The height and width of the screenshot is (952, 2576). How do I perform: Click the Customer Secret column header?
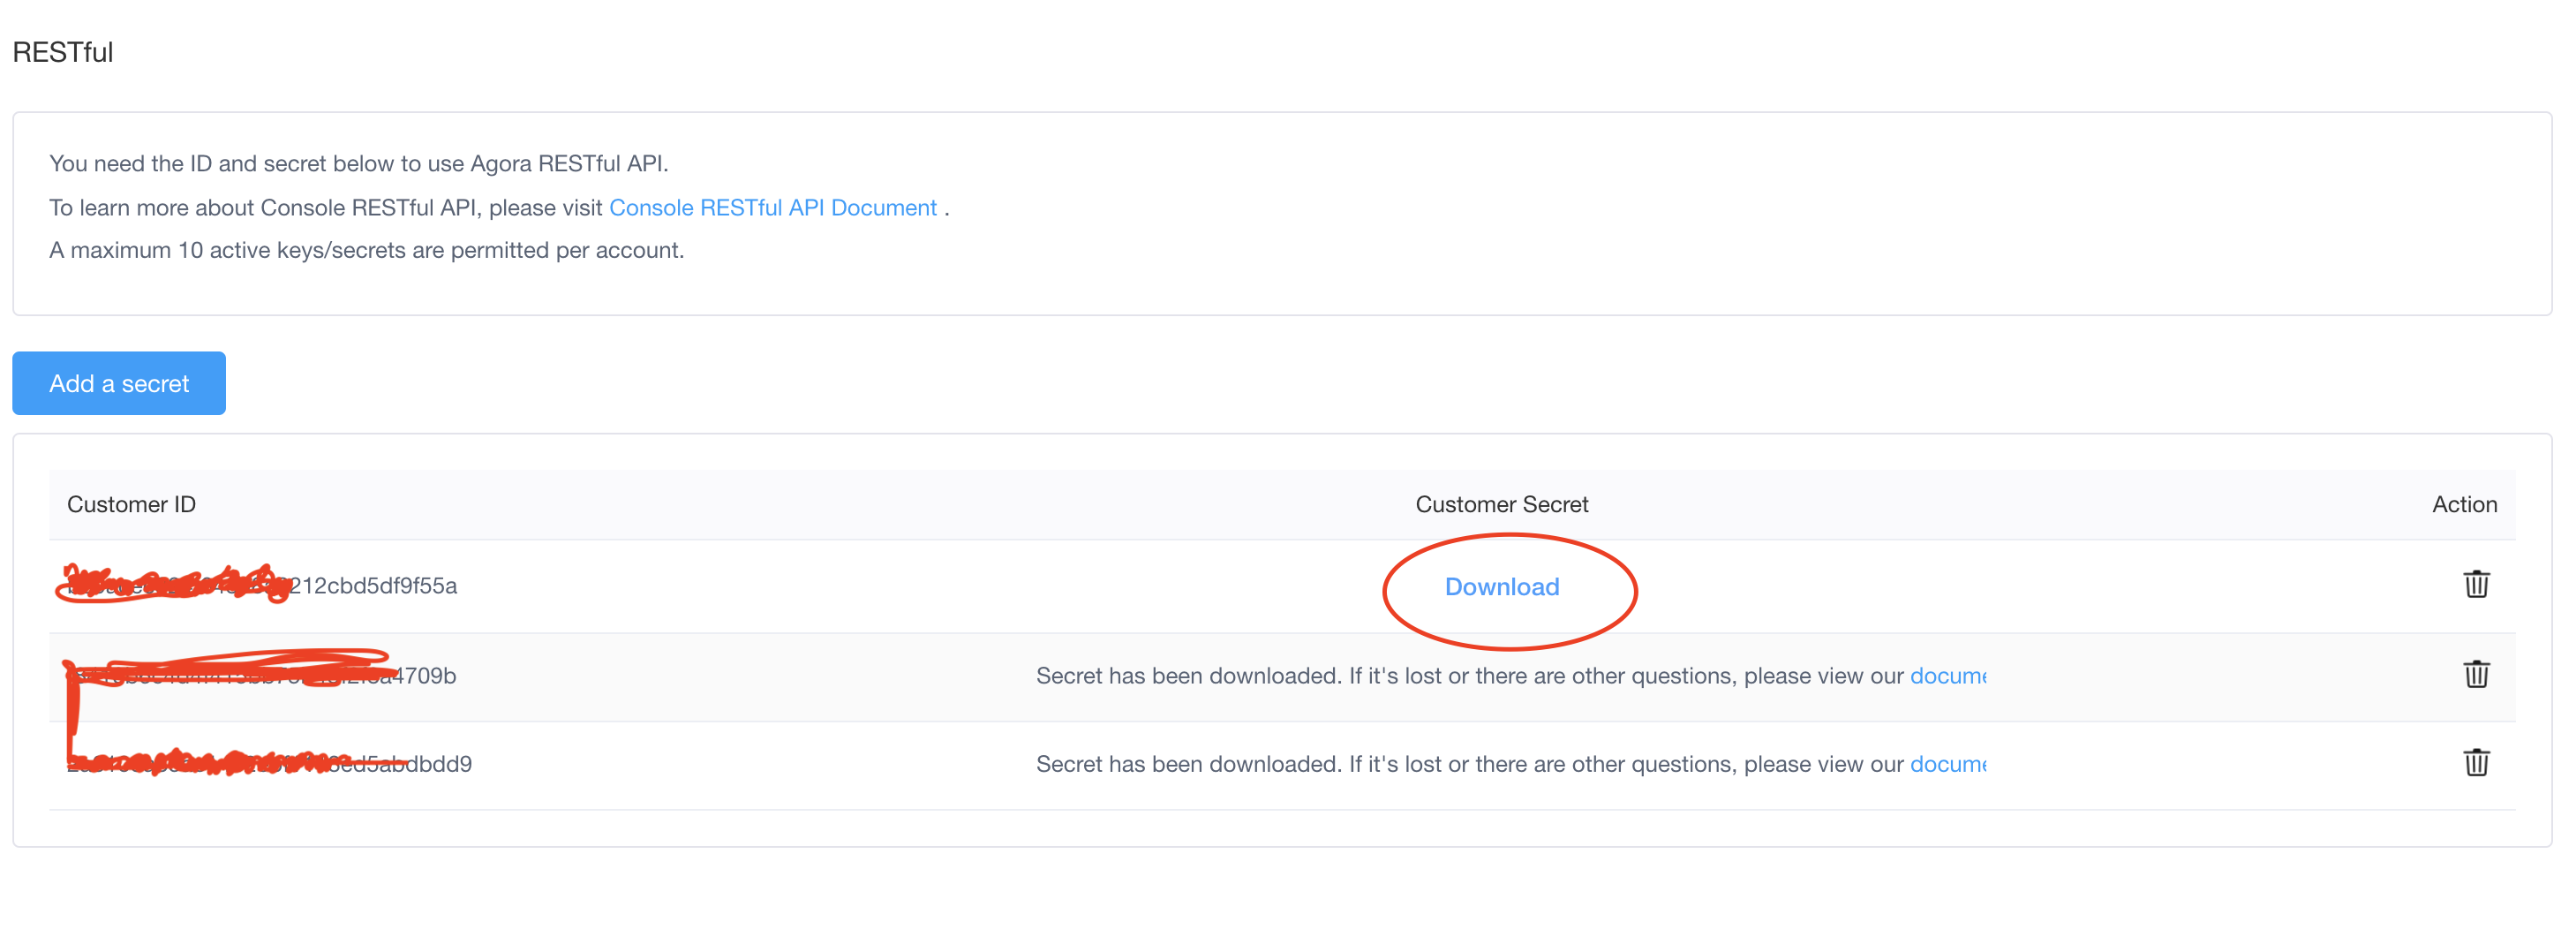(1501, 504)
